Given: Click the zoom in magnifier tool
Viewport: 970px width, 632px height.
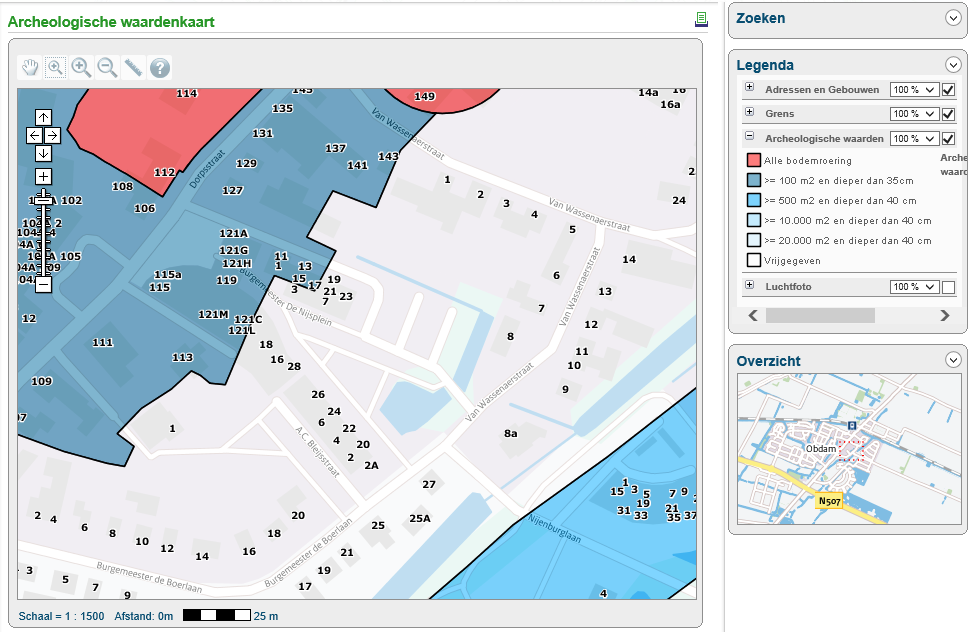Looking at the screenshot, I should (x=81, y=67).
